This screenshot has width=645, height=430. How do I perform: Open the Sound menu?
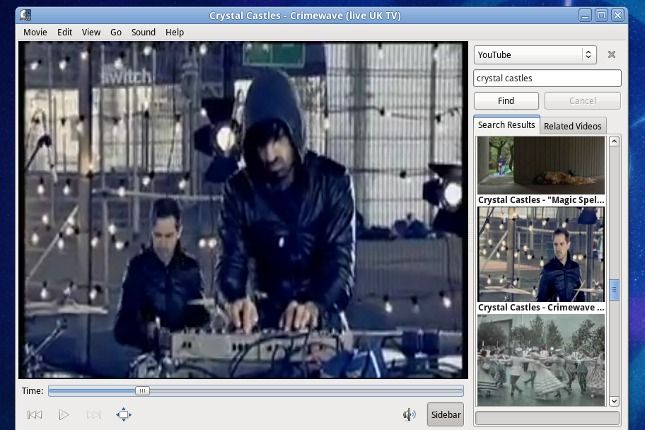click(143, 32)
